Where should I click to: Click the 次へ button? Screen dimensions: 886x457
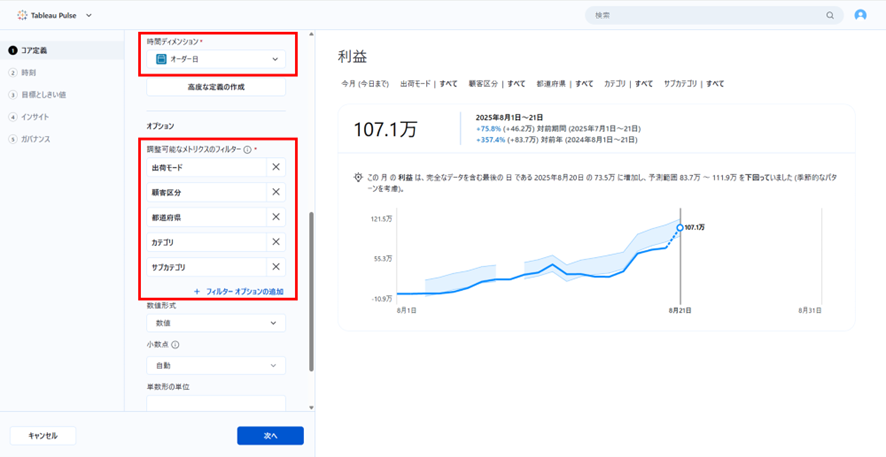pyautogui.click(x=270, y=436)
